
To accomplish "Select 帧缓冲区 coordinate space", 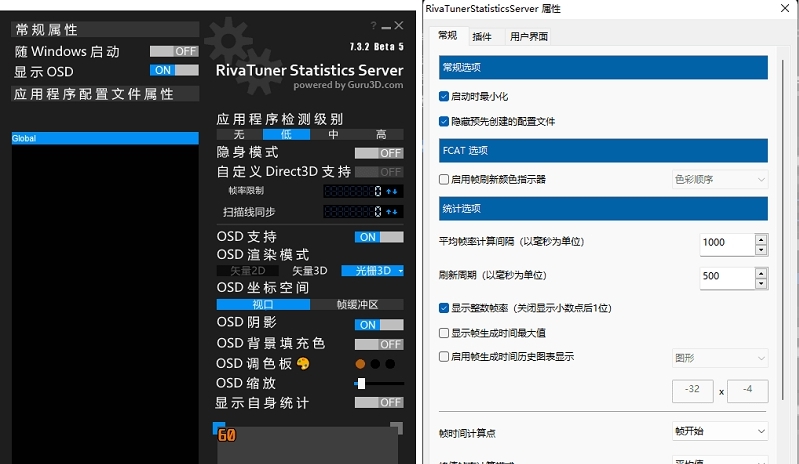I will click(357, 305).
